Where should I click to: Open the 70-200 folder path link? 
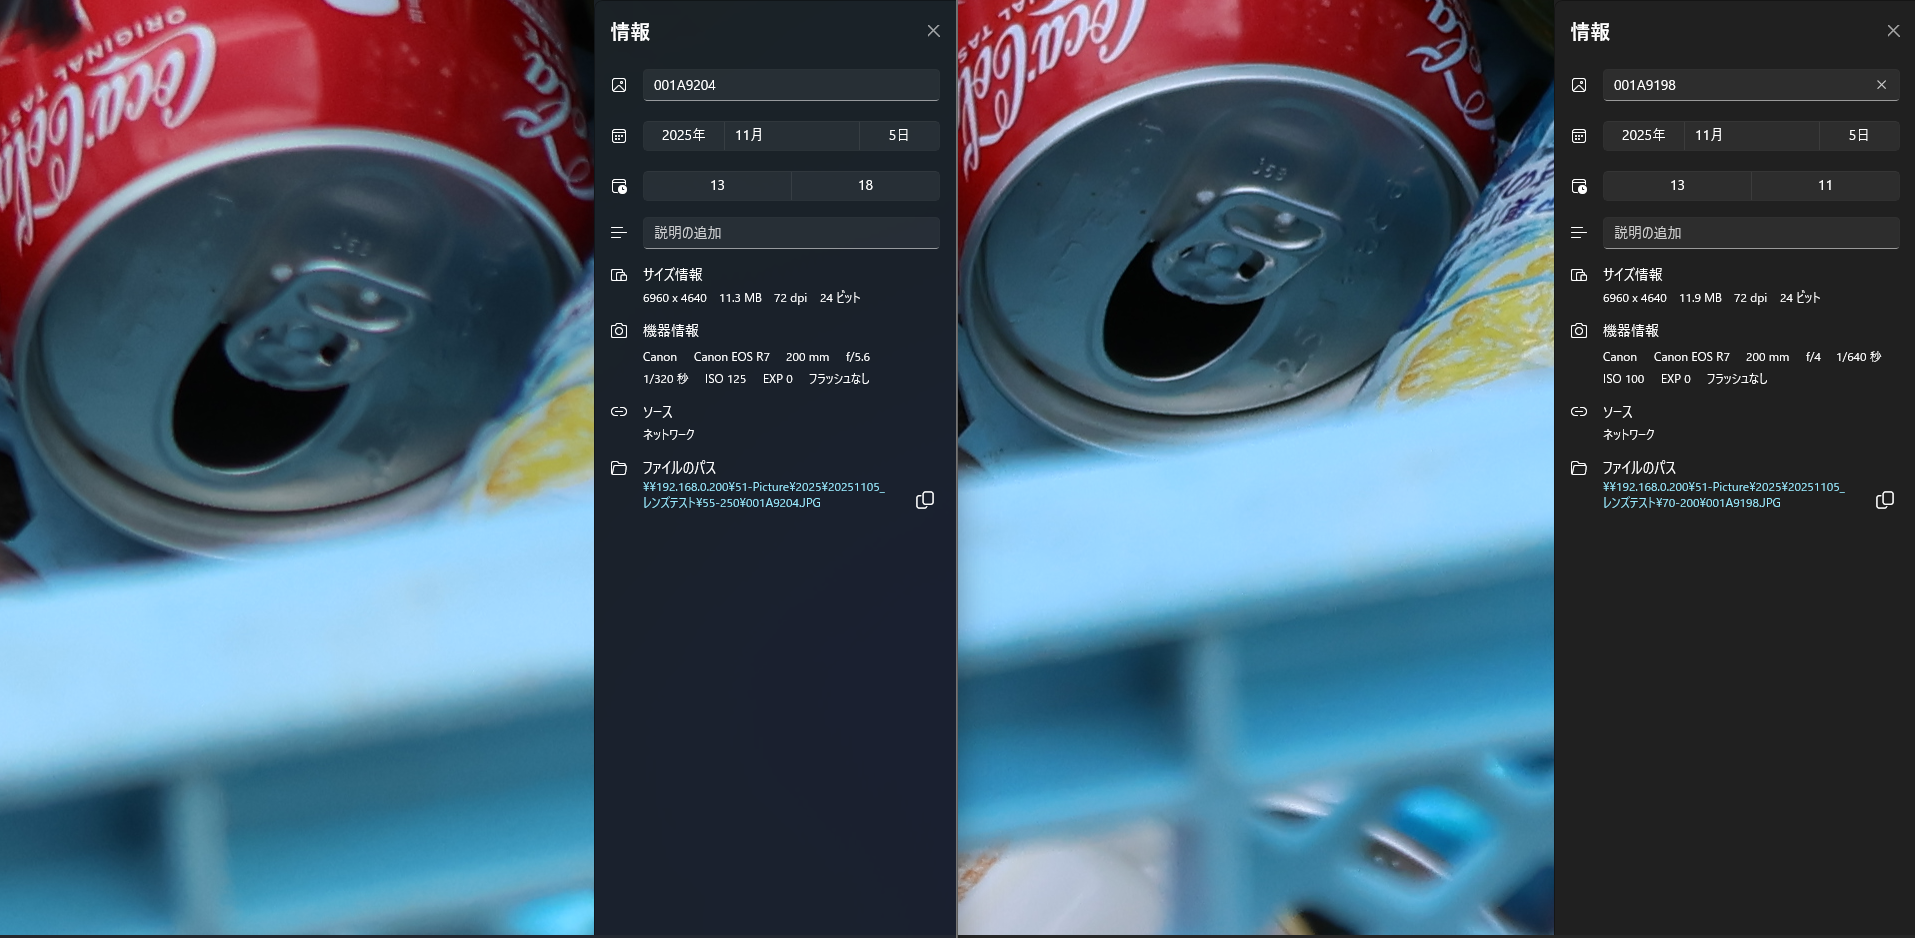coord(1722,495)
